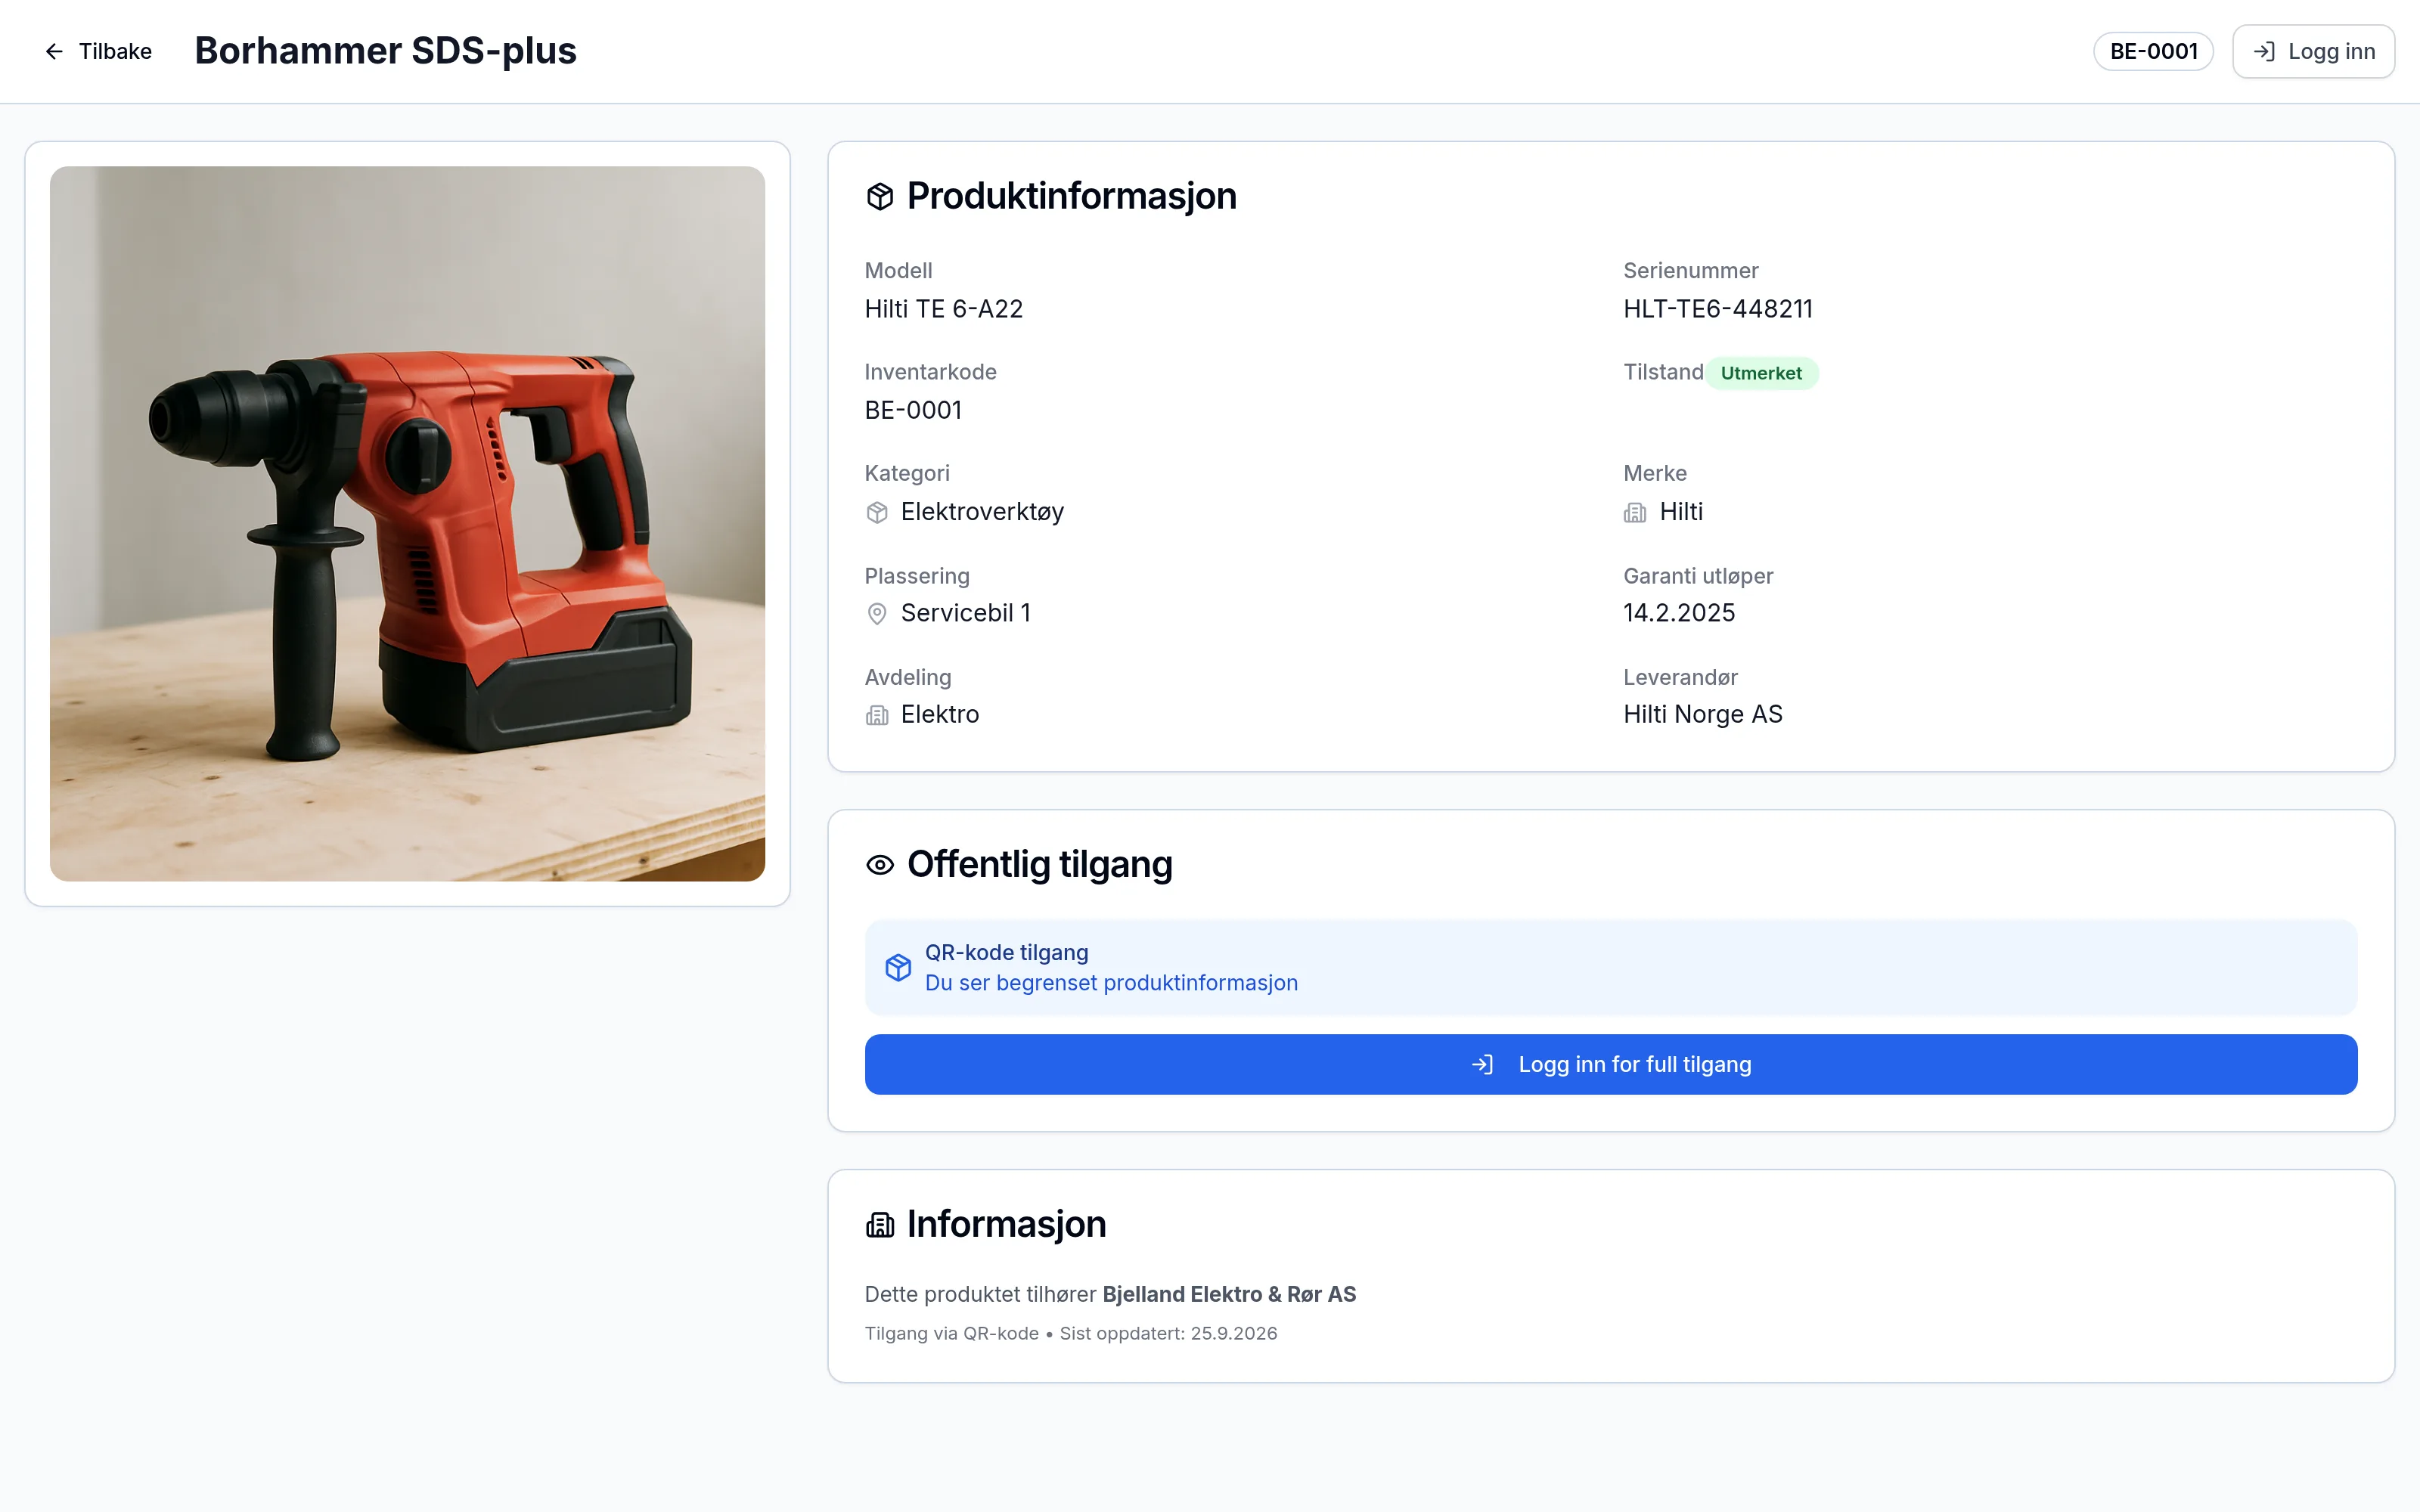Viewport: 2420px width, 1512px height.
Task: Click the Garanti utløper label
Action: coord(1698,576)
